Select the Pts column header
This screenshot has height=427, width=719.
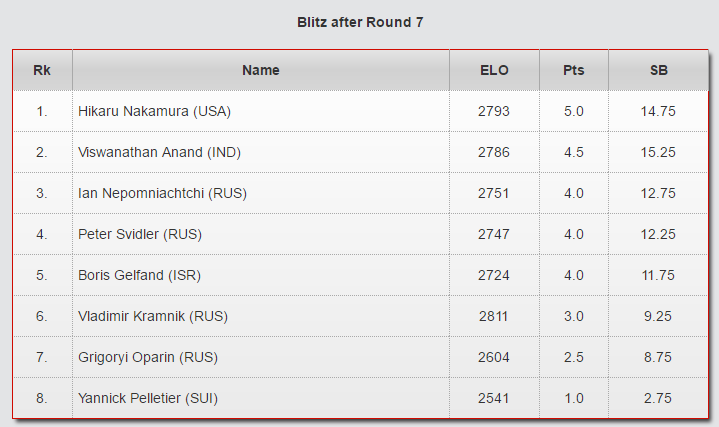pos(574,71)
